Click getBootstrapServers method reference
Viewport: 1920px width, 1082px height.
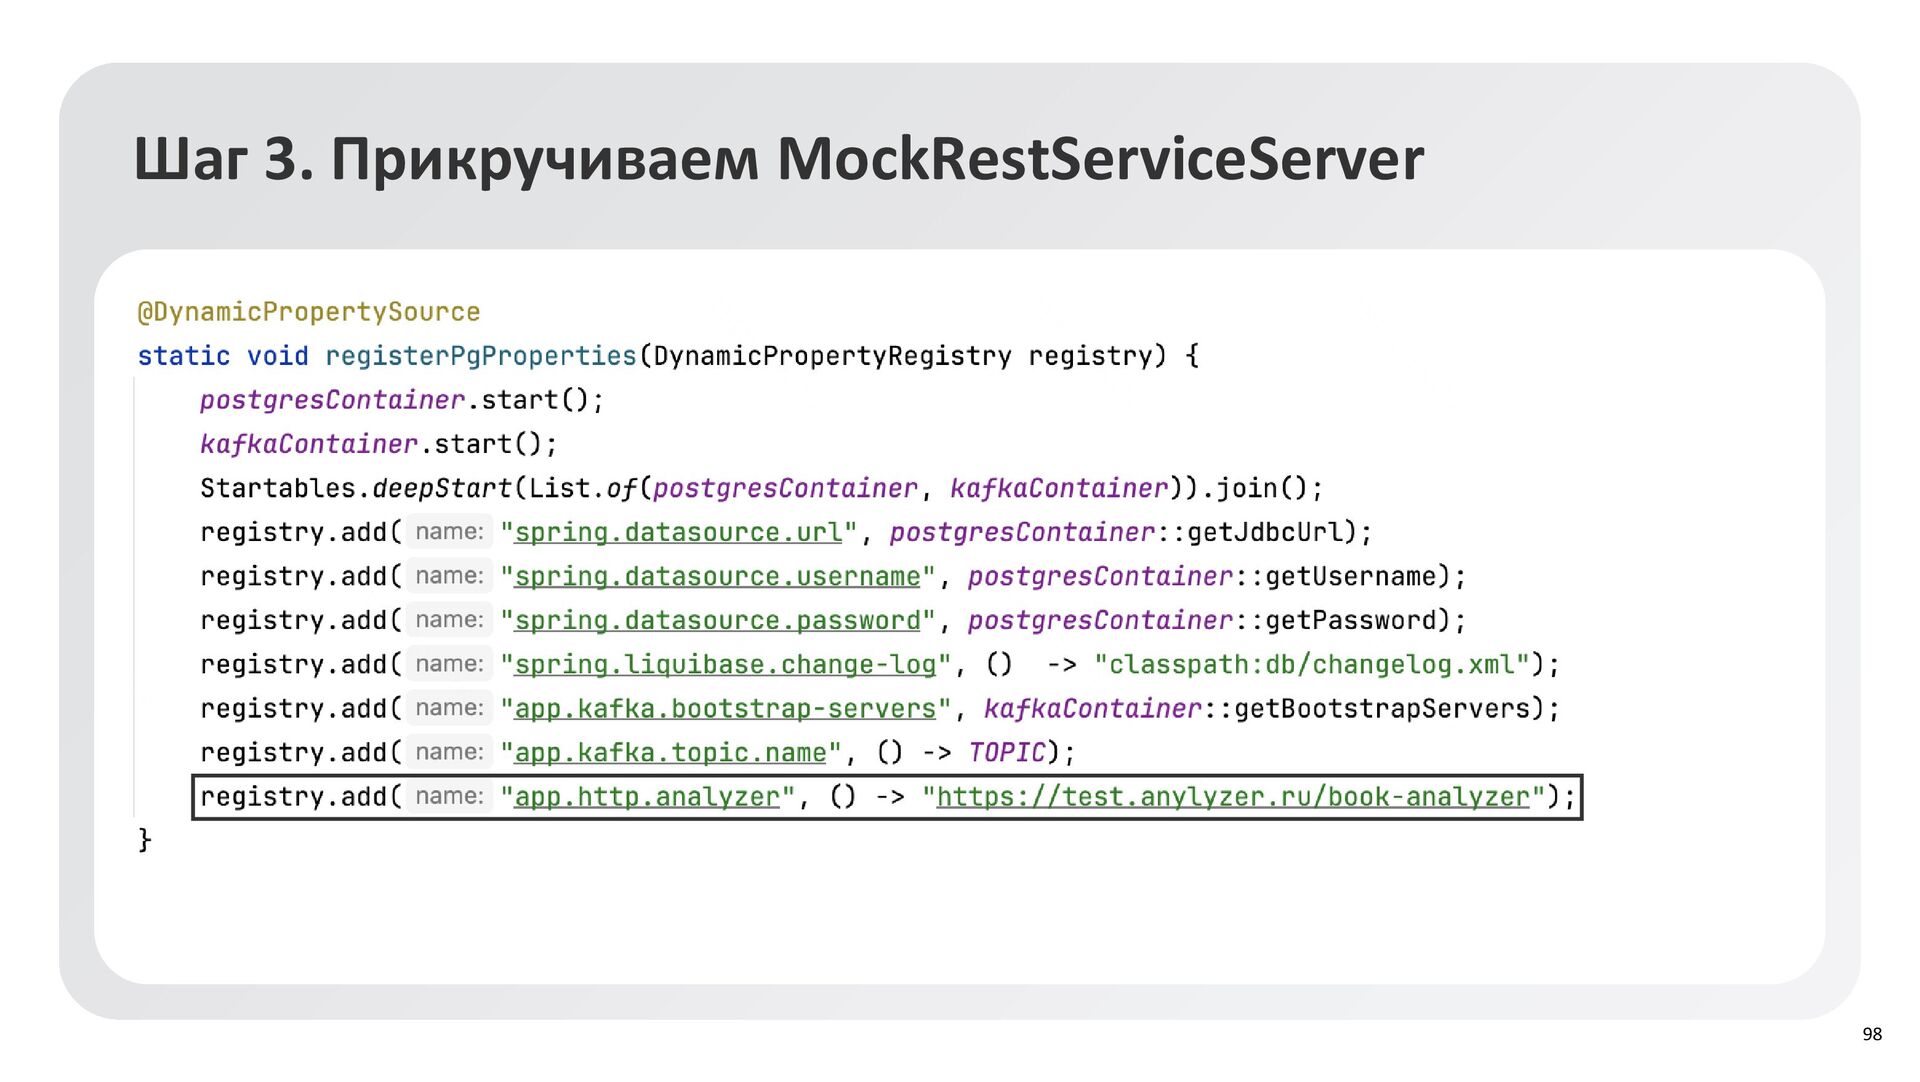[x=1382, y=708]
